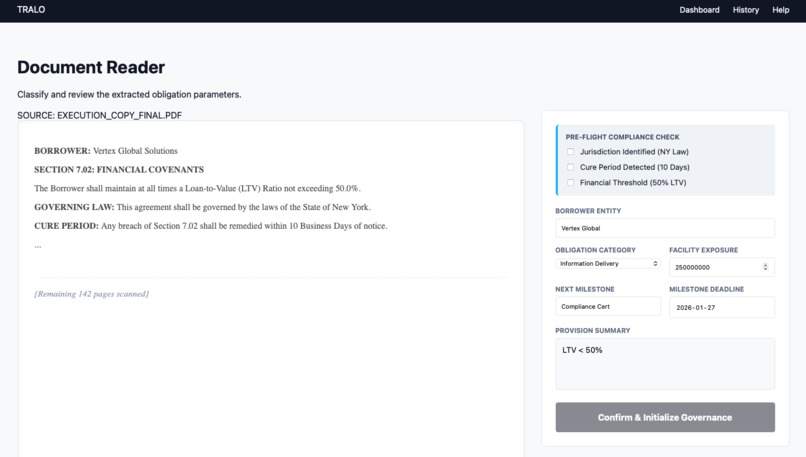Click 'PRE-FLIGHT COMPLIANCE CHECK' label
The height and width of the screenshot is (457, 806).
[622, 137]
